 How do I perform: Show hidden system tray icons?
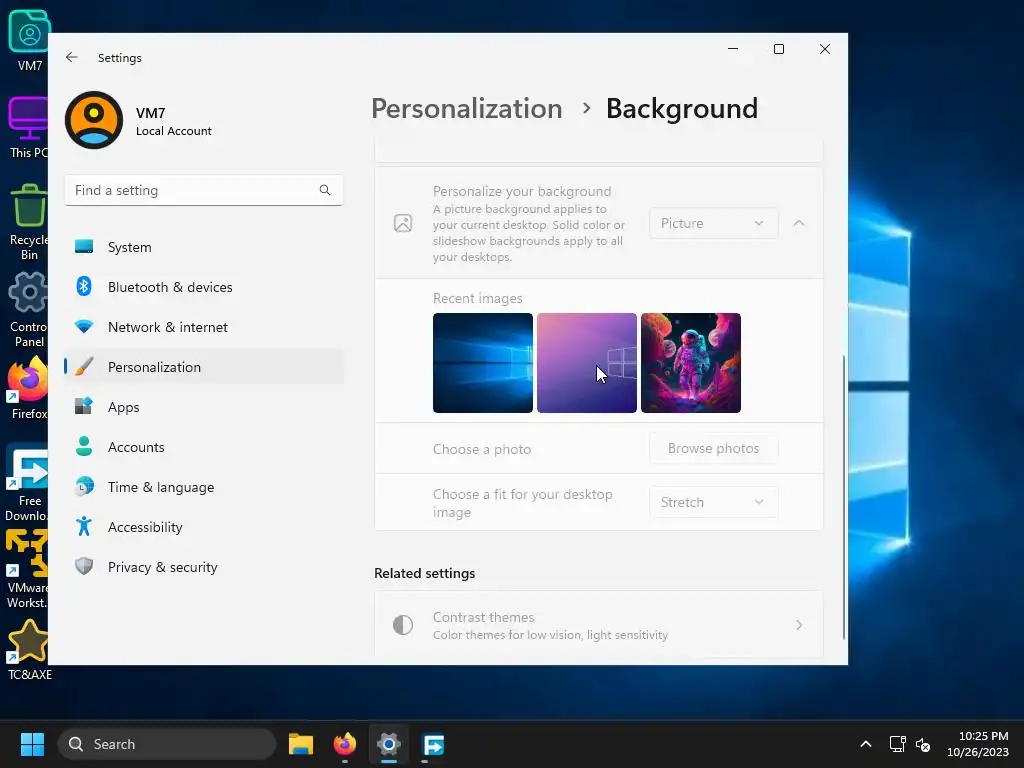coord(865,744)
